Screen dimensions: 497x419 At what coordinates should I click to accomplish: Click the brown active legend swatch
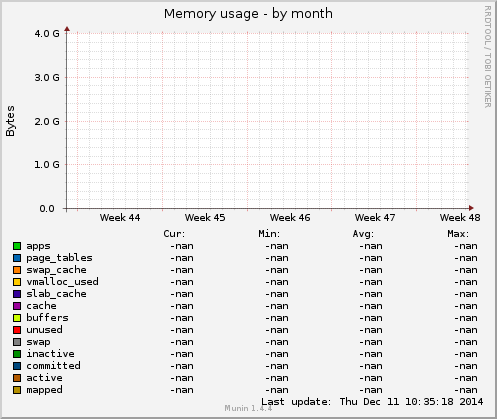pos(17,378)
